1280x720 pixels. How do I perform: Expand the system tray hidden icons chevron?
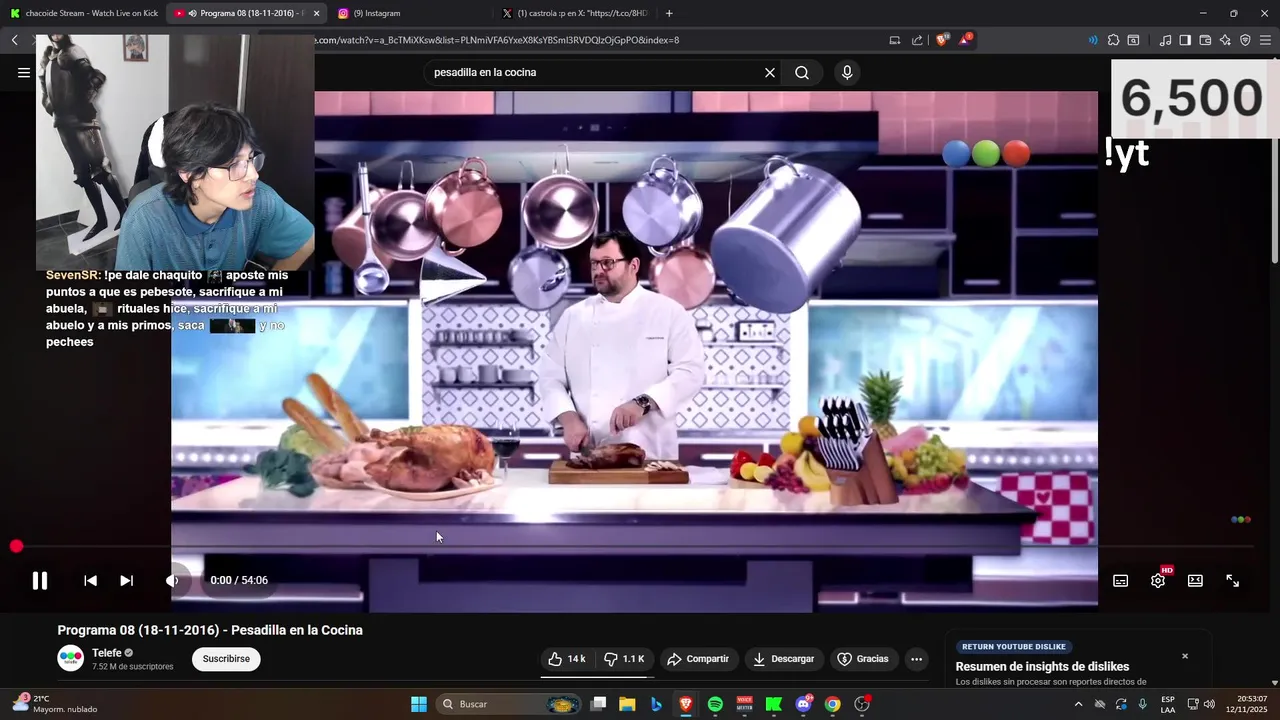click(x=1078, y=704)
